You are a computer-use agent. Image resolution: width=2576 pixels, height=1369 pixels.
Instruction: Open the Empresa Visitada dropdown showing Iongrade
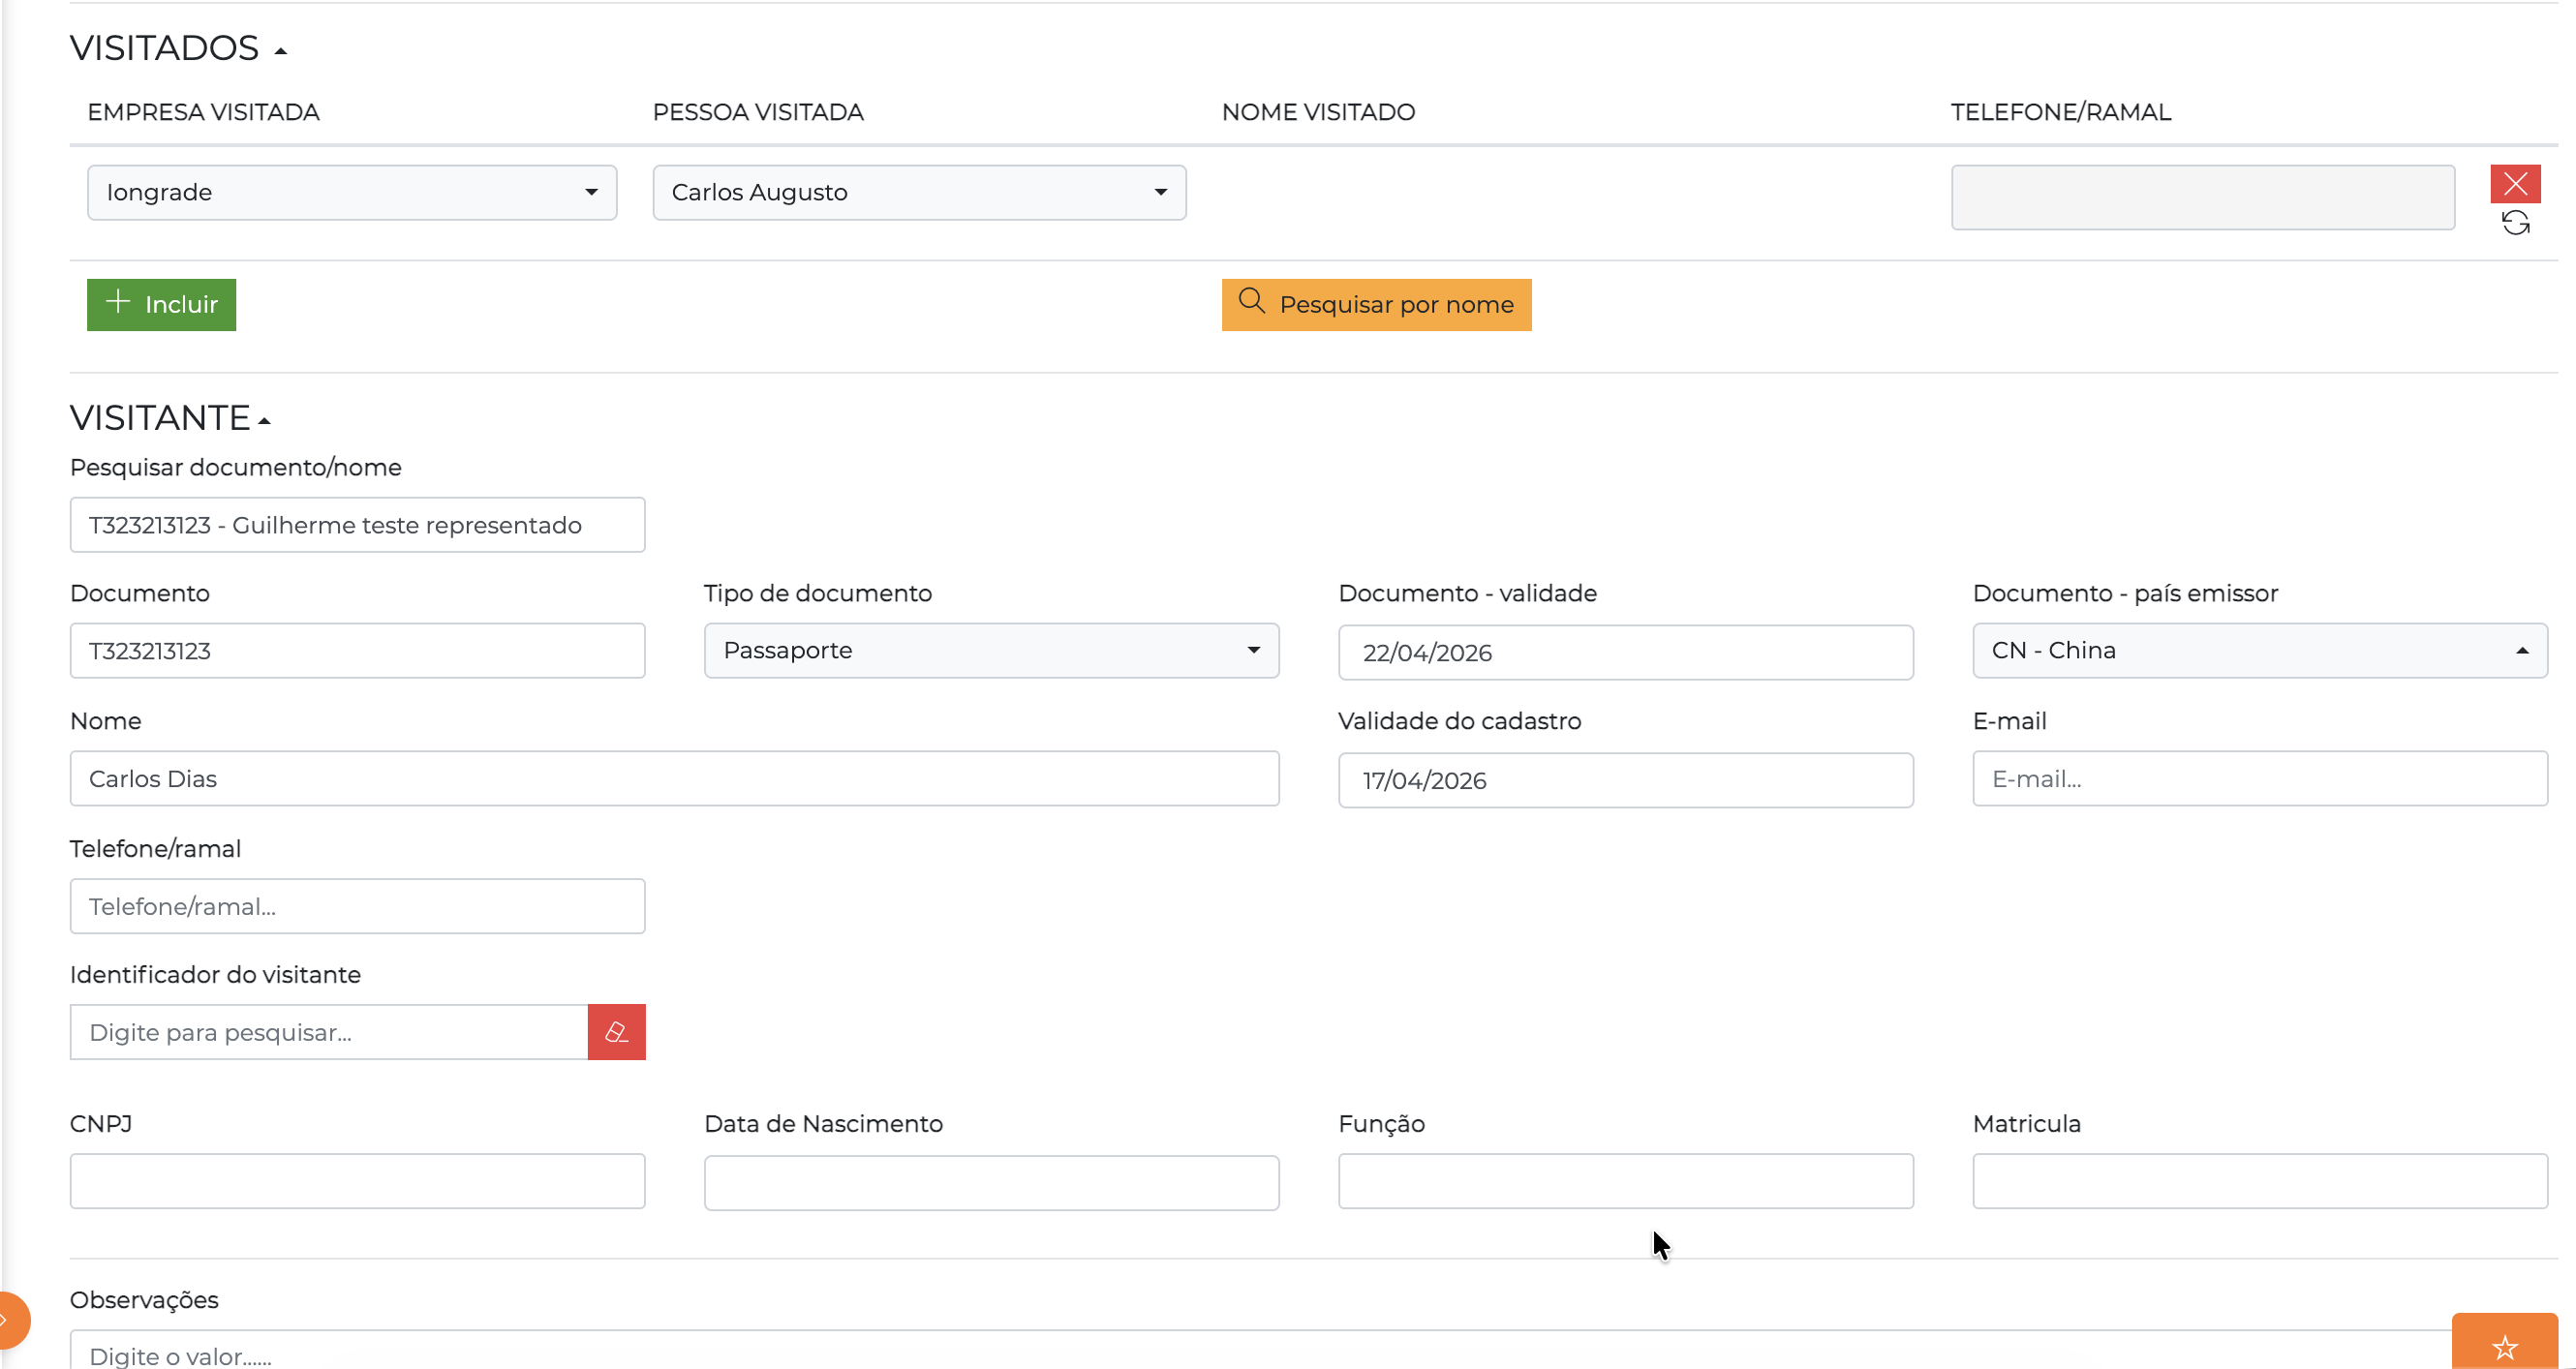[x=352, y=192]
